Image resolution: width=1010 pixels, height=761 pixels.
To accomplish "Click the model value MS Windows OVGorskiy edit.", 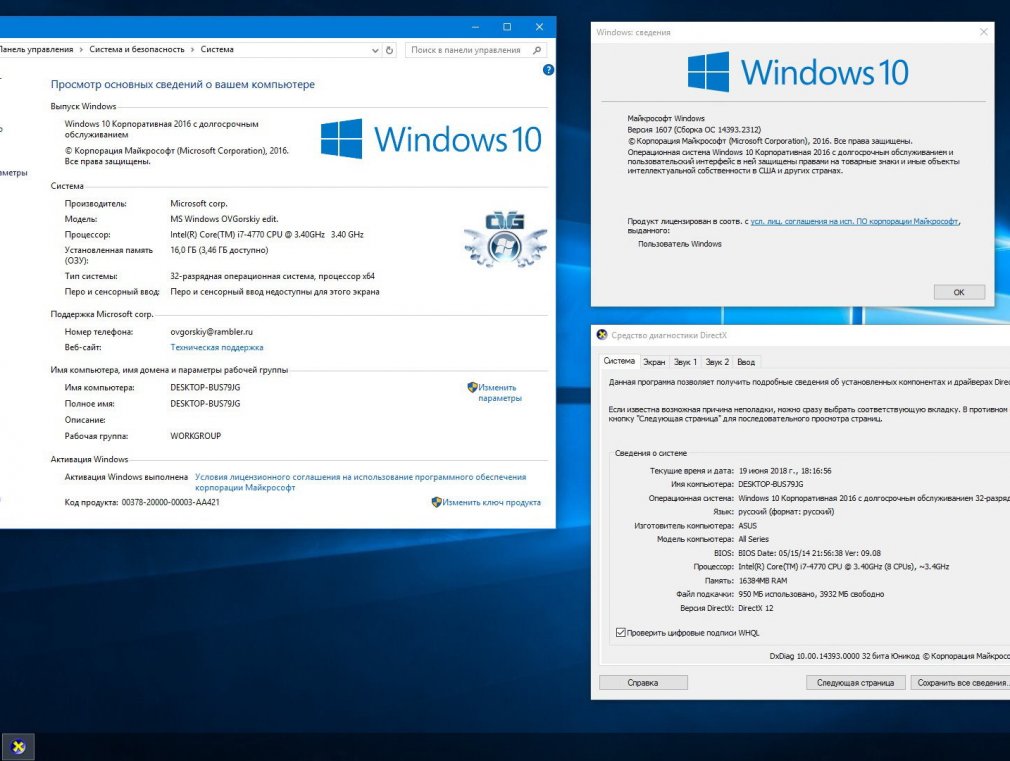I will [x=224, y=219].
